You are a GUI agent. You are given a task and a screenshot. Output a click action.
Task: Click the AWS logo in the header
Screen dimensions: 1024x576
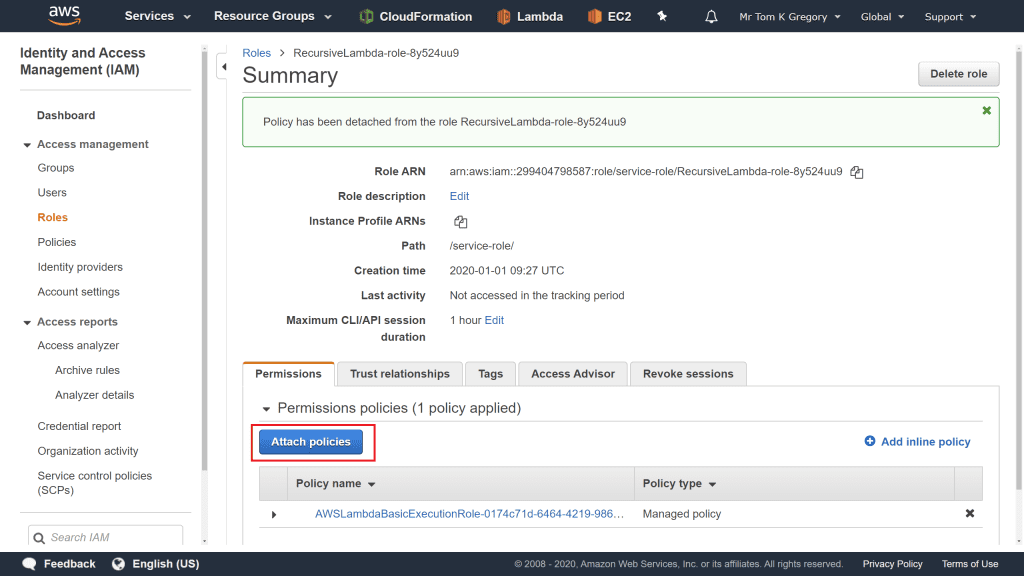(x=66, y=16)
